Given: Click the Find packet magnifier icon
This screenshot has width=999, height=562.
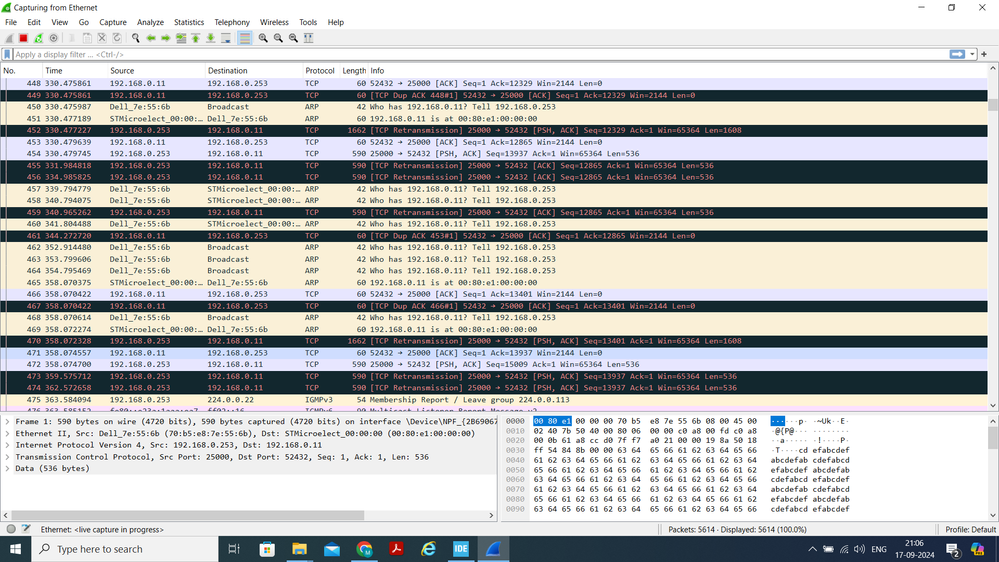Looking at the screenshot, I should point(136,38).
